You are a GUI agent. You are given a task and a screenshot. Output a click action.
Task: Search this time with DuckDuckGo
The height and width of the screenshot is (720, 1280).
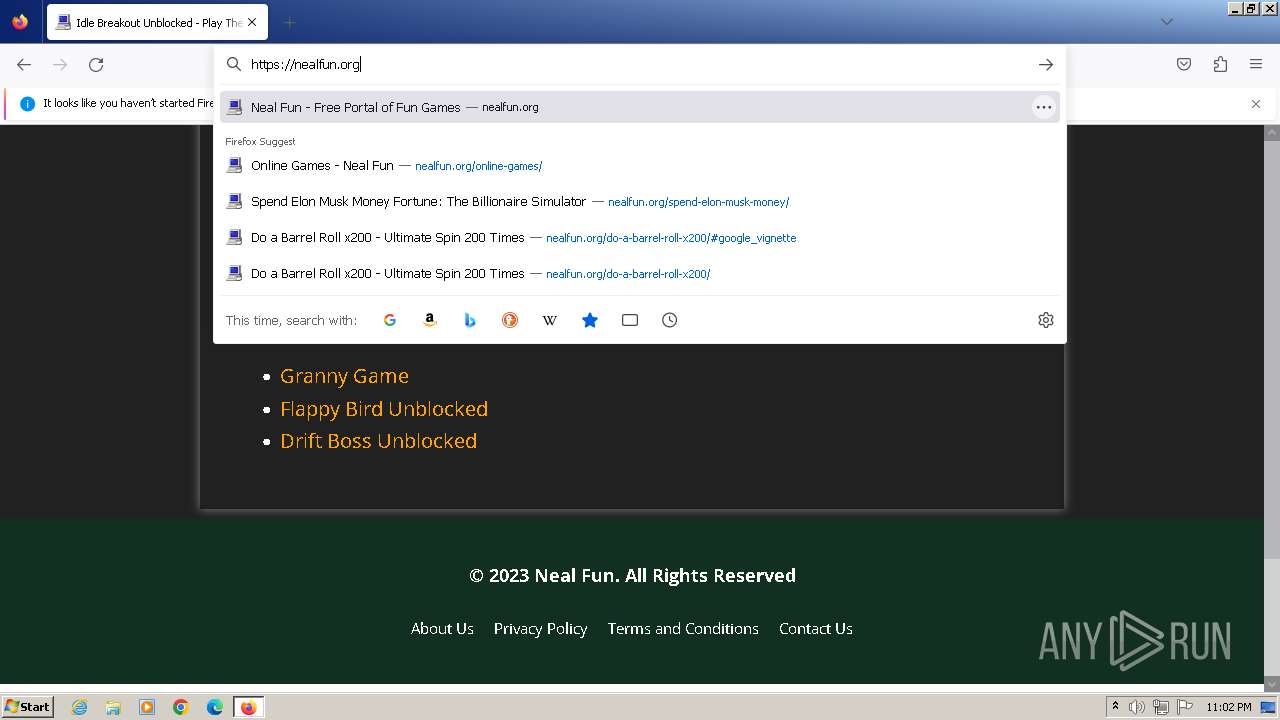(x=510, y=320)
